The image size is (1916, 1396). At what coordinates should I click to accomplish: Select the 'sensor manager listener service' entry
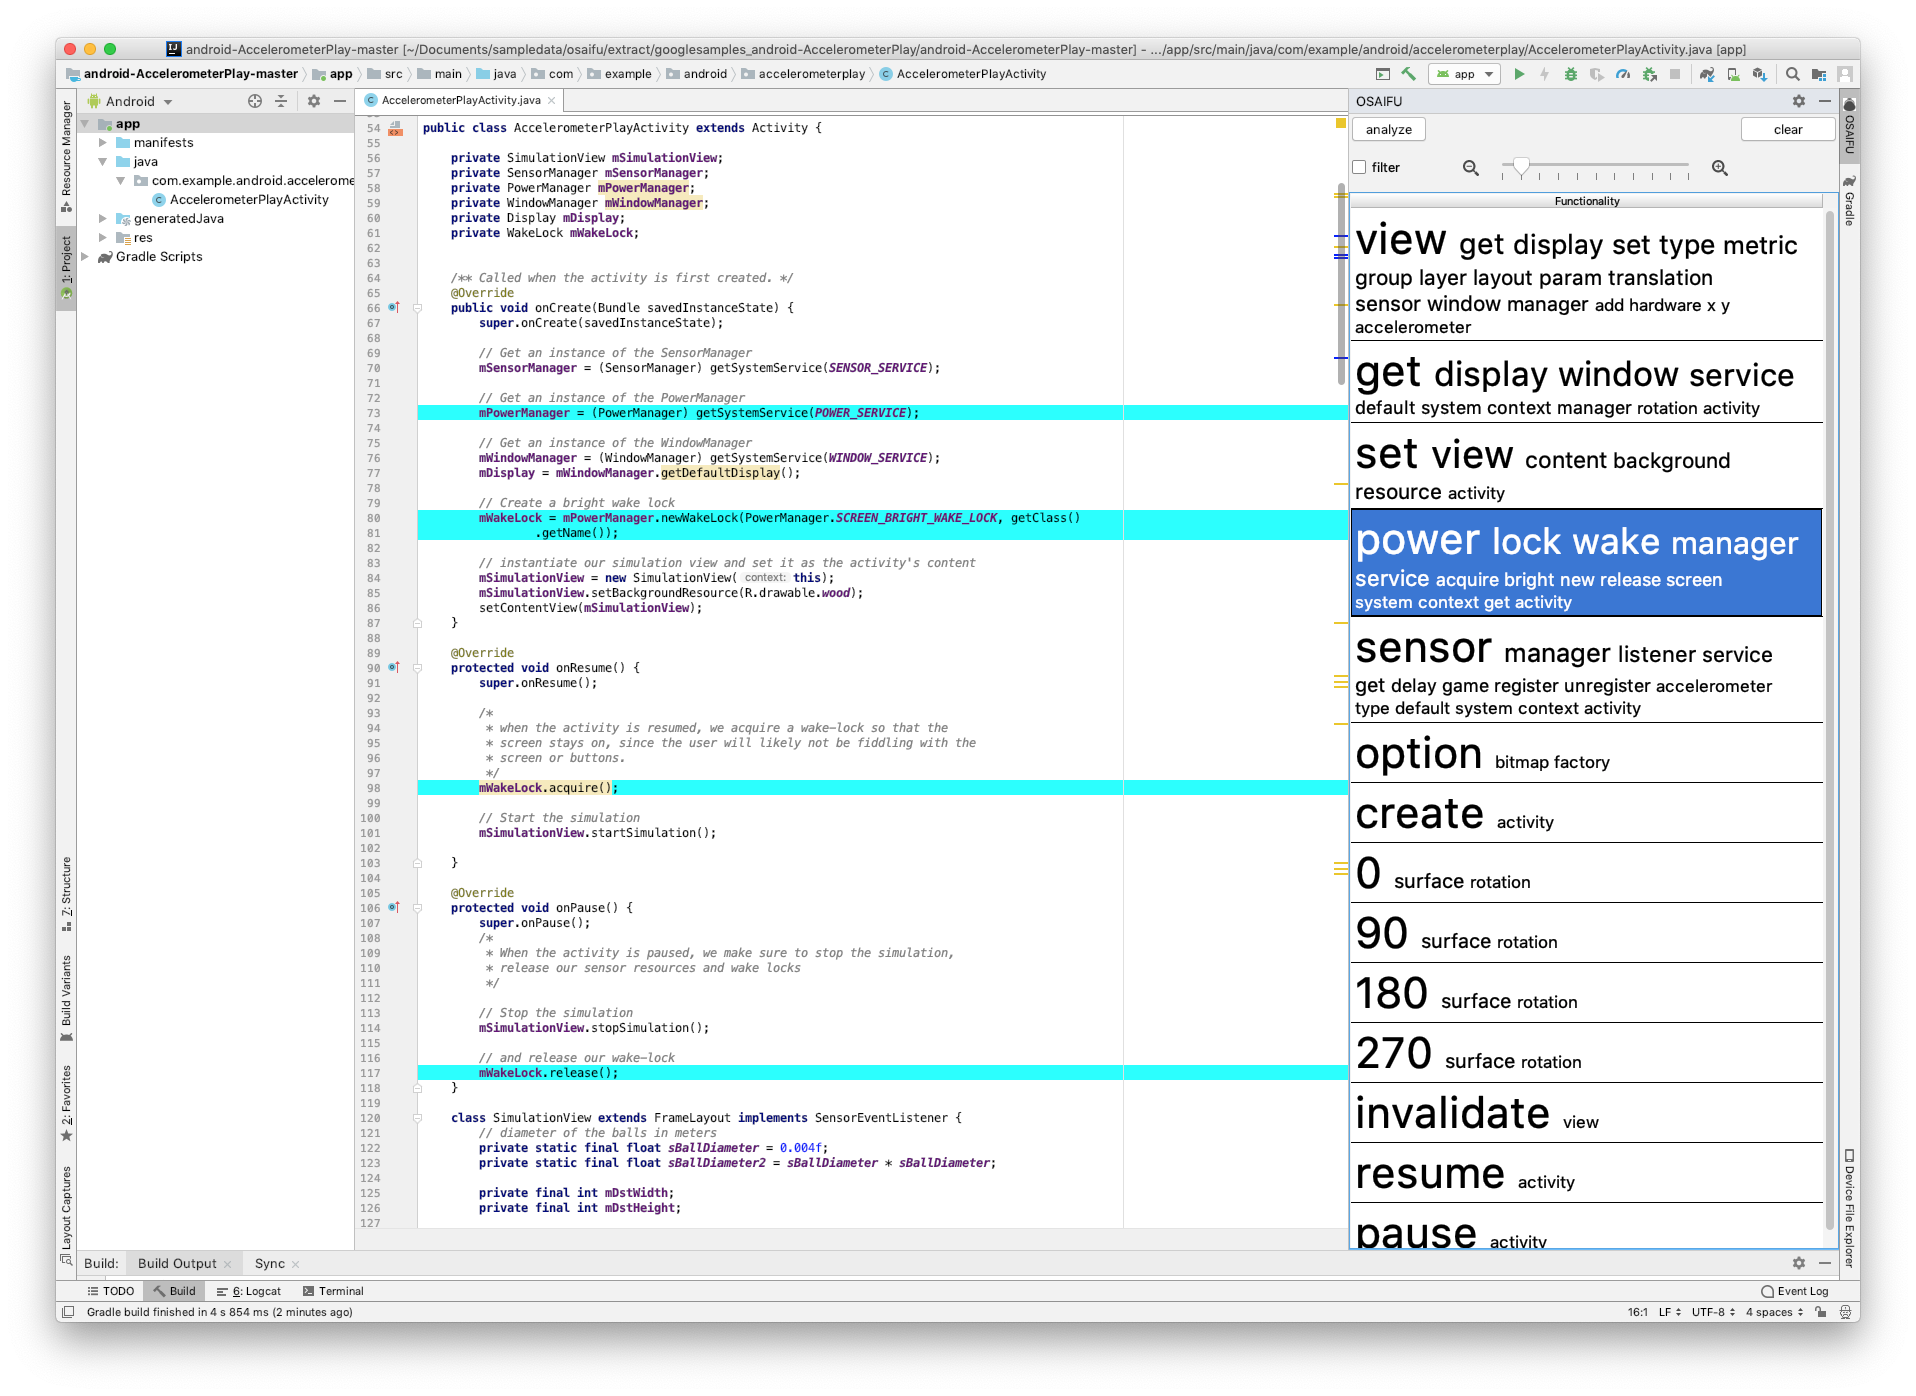[x=1586, y=671]
